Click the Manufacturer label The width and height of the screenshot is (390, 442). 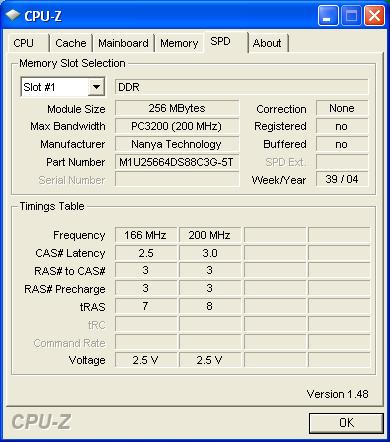click(73, 144)
